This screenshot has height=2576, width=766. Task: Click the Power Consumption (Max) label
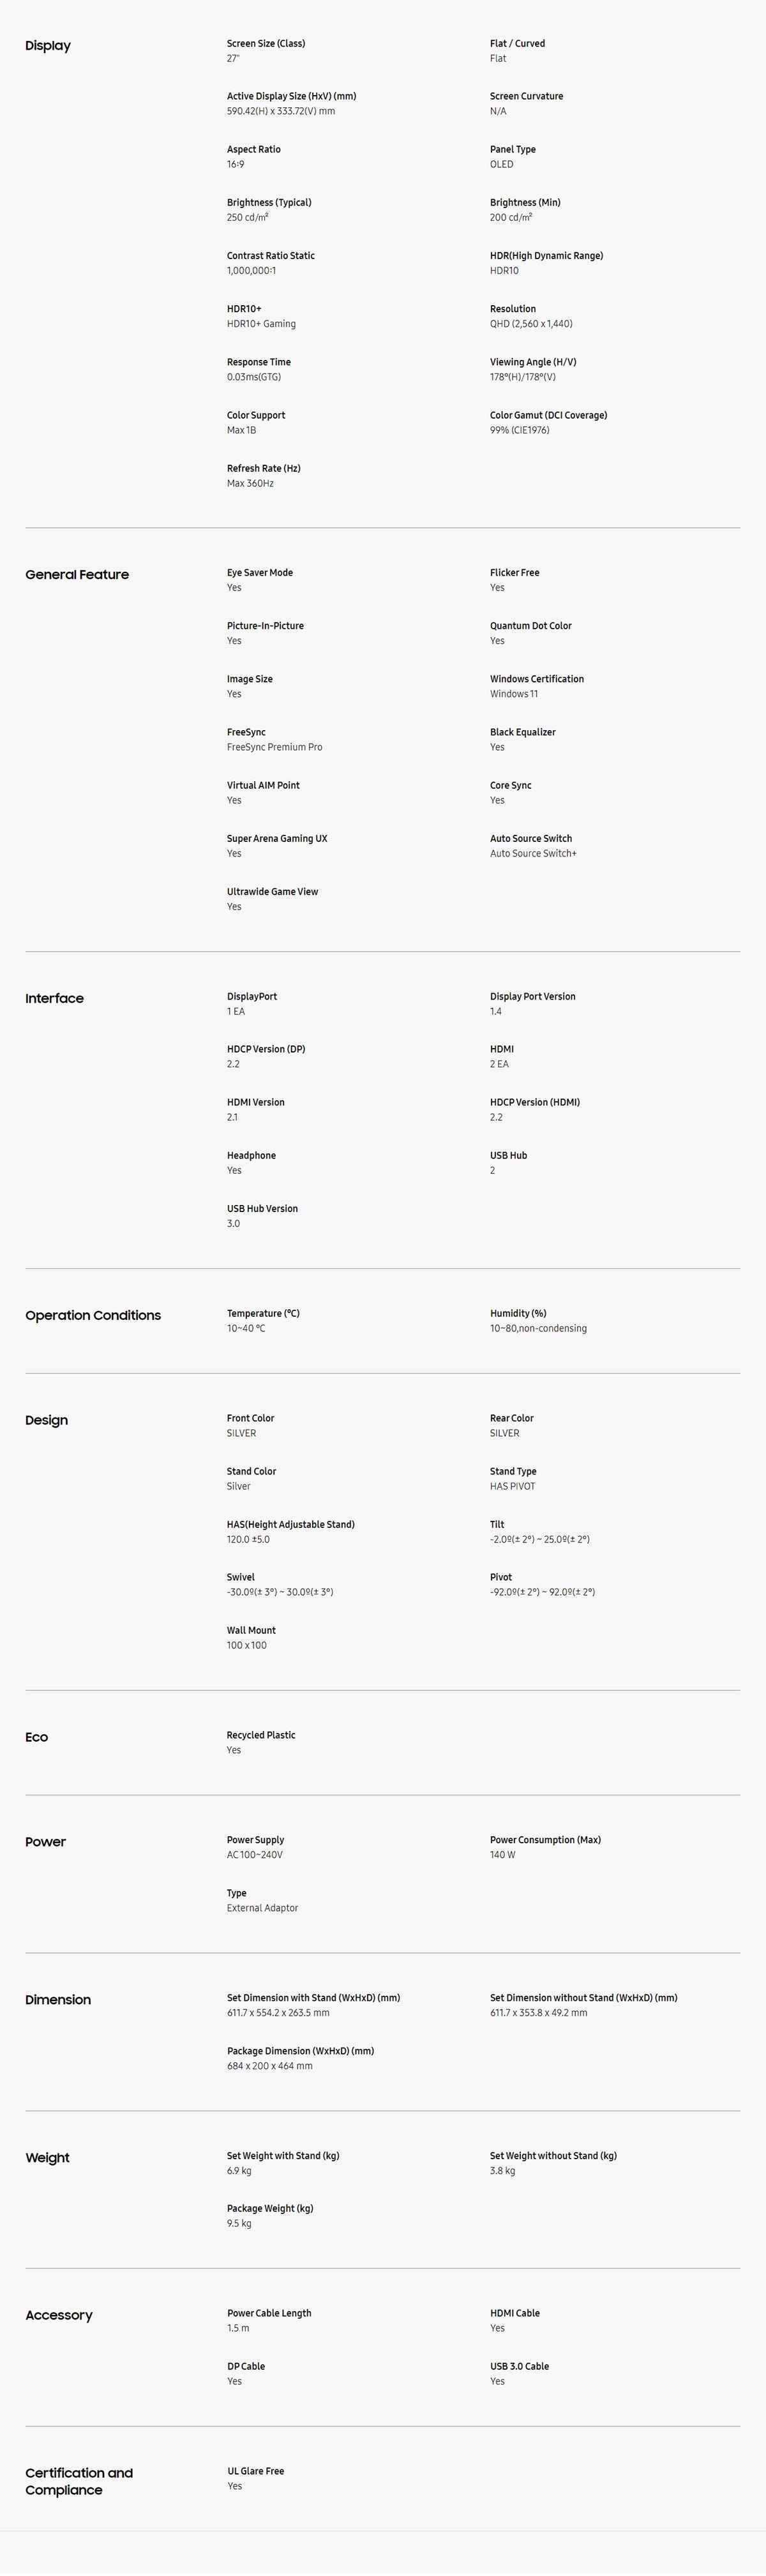tap(545, 1841)
